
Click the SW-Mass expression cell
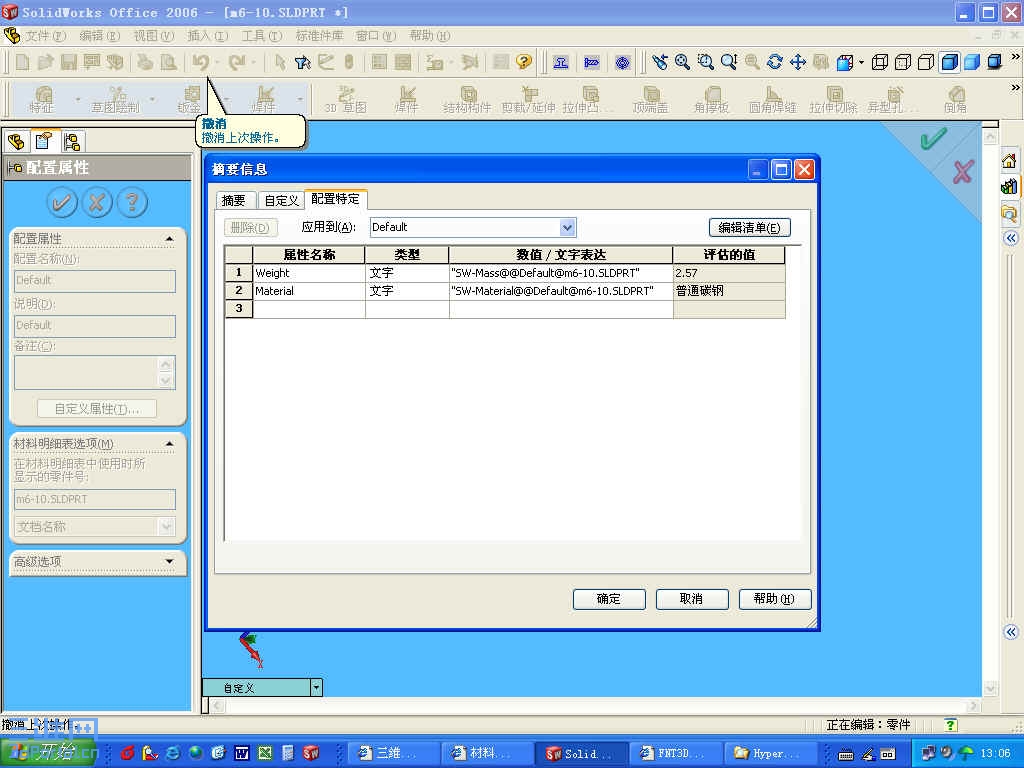[x=561, y=273]
